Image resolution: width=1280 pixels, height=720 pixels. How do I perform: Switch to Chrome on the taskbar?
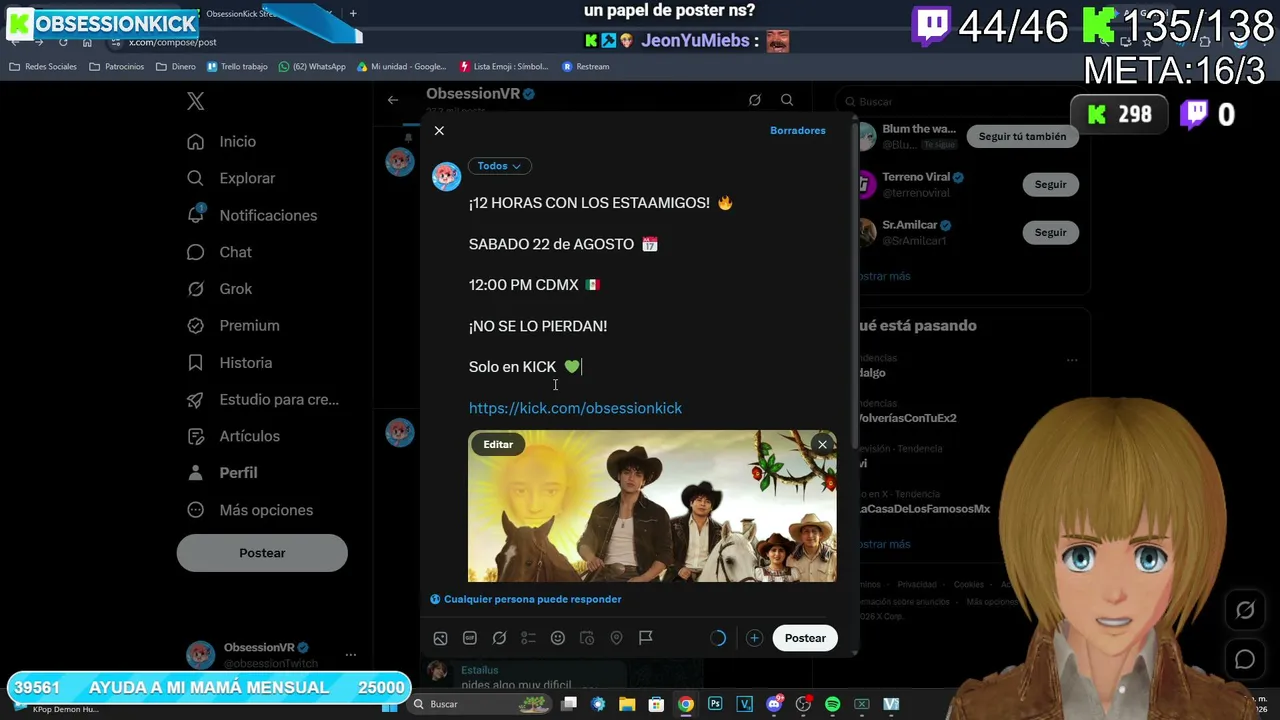point(685,704)
